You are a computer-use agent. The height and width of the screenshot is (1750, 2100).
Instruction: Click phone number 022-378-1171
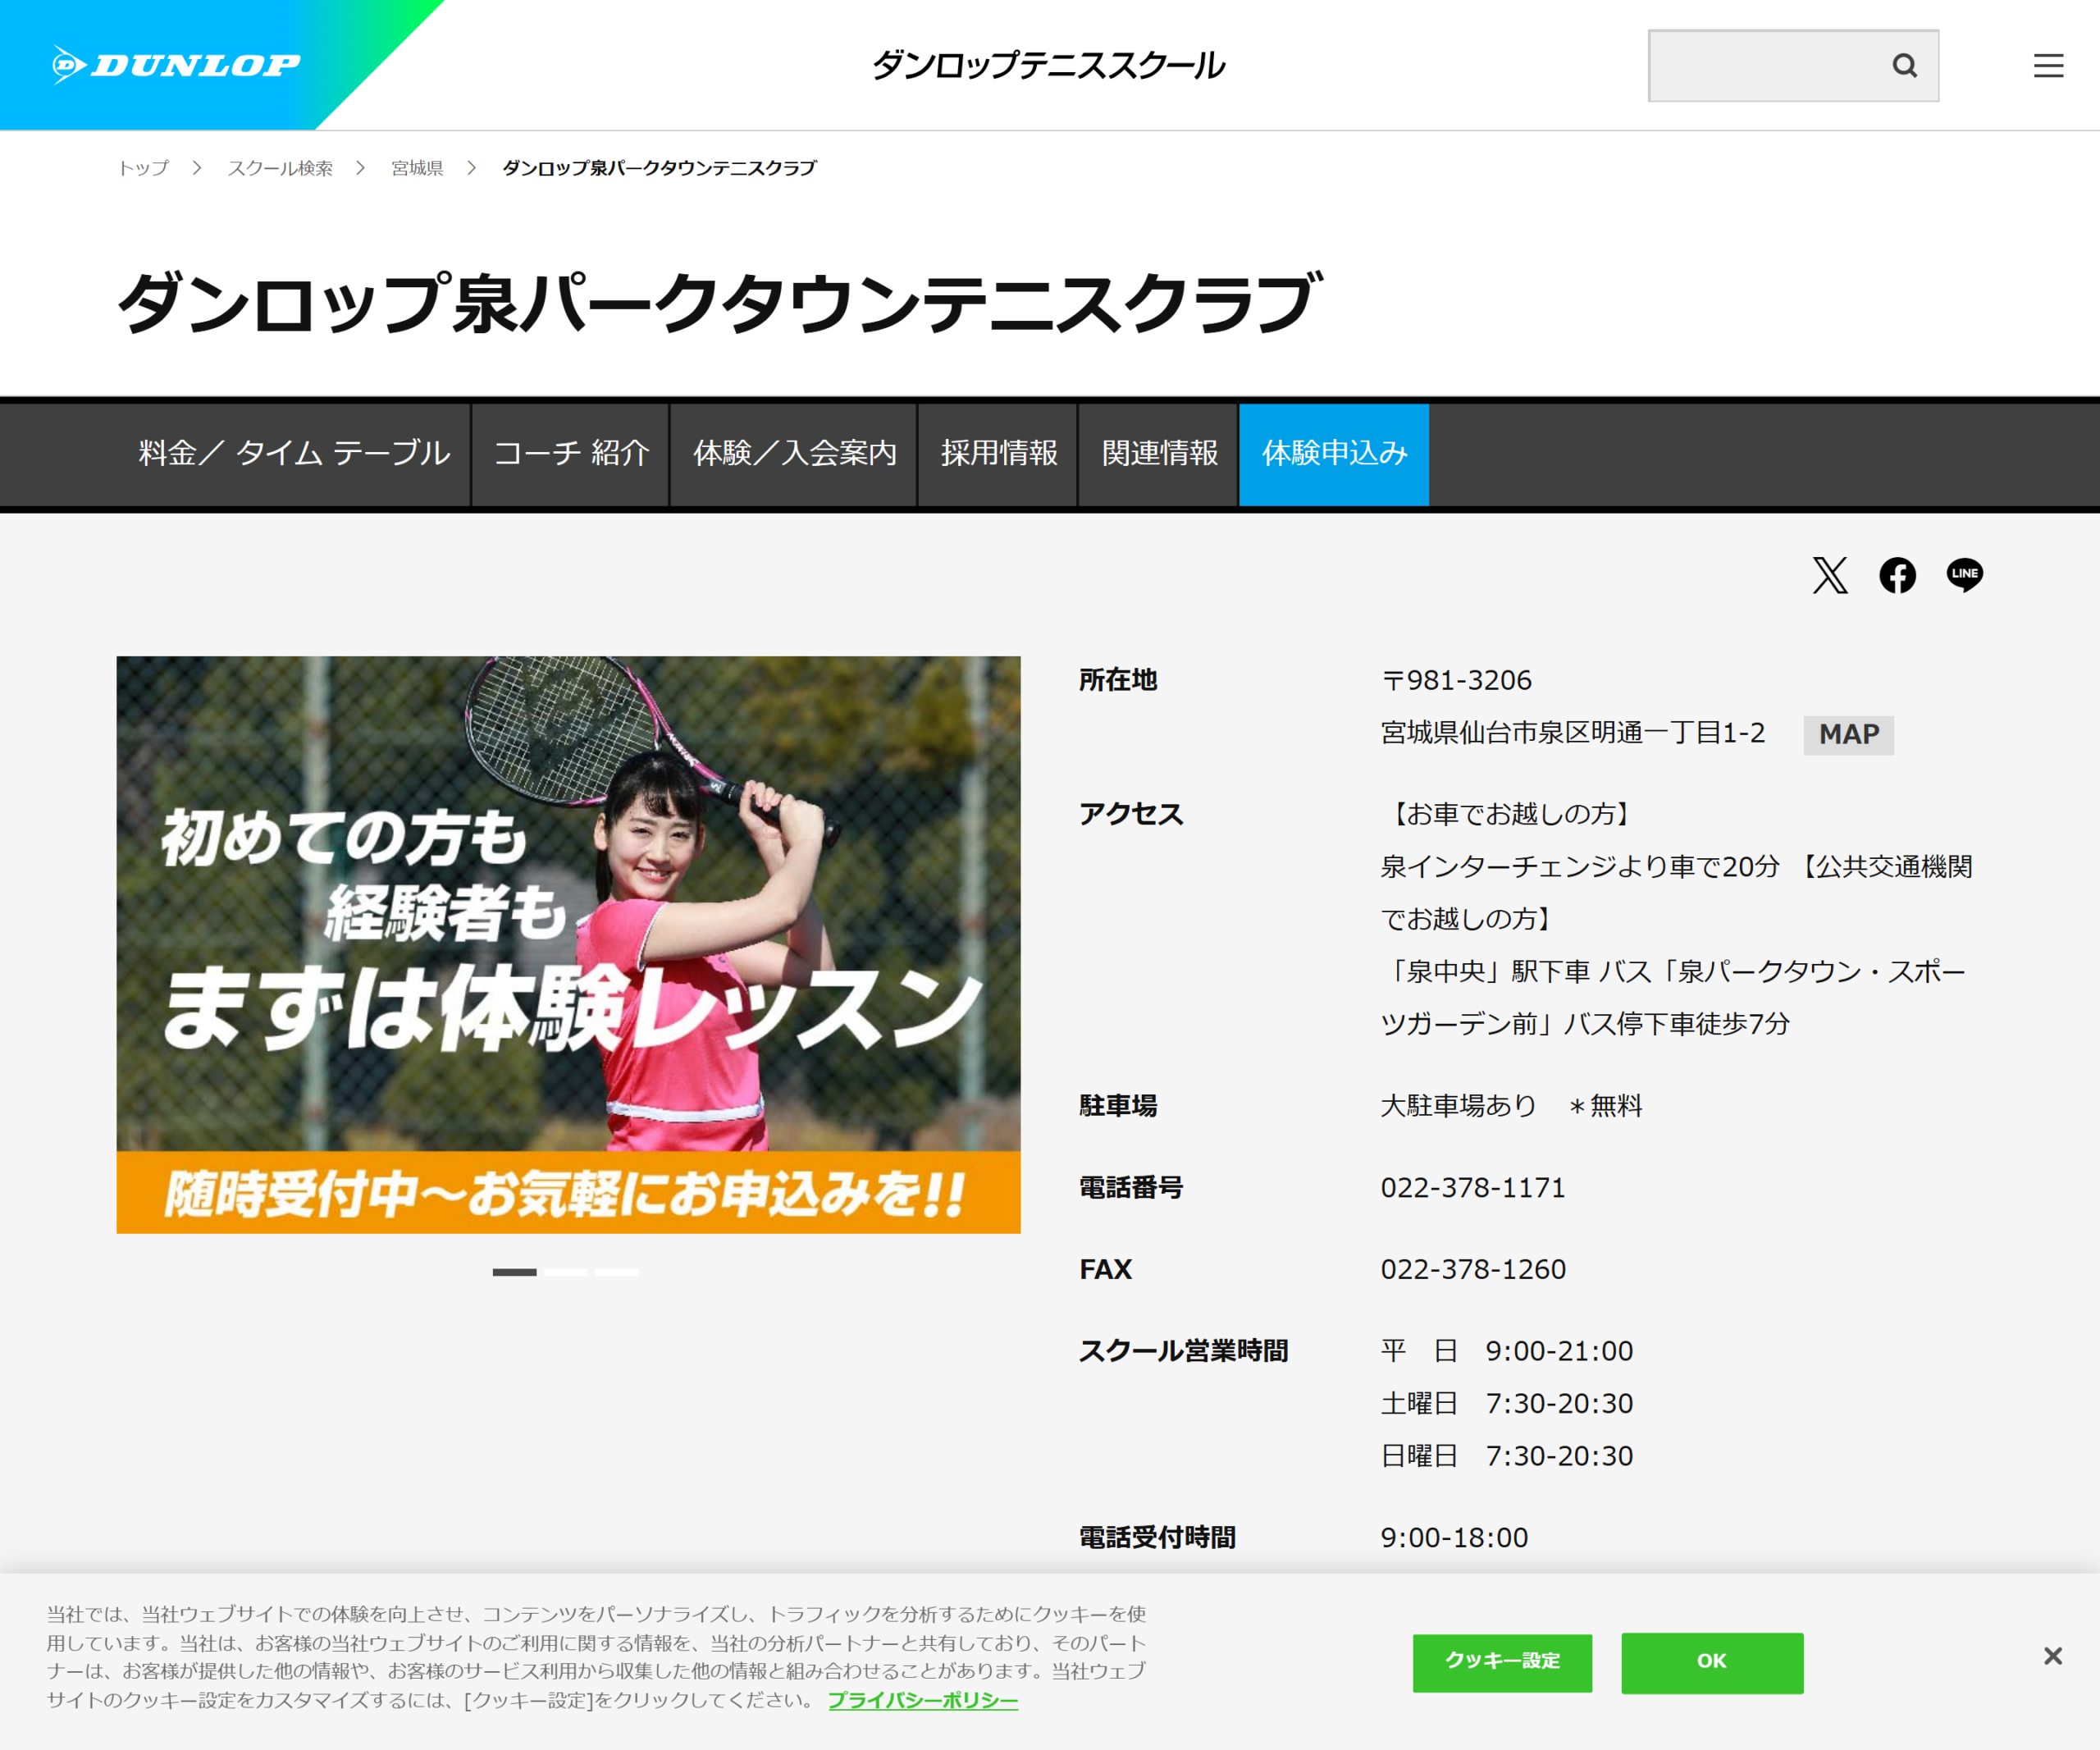(x=1473, y=1188)
